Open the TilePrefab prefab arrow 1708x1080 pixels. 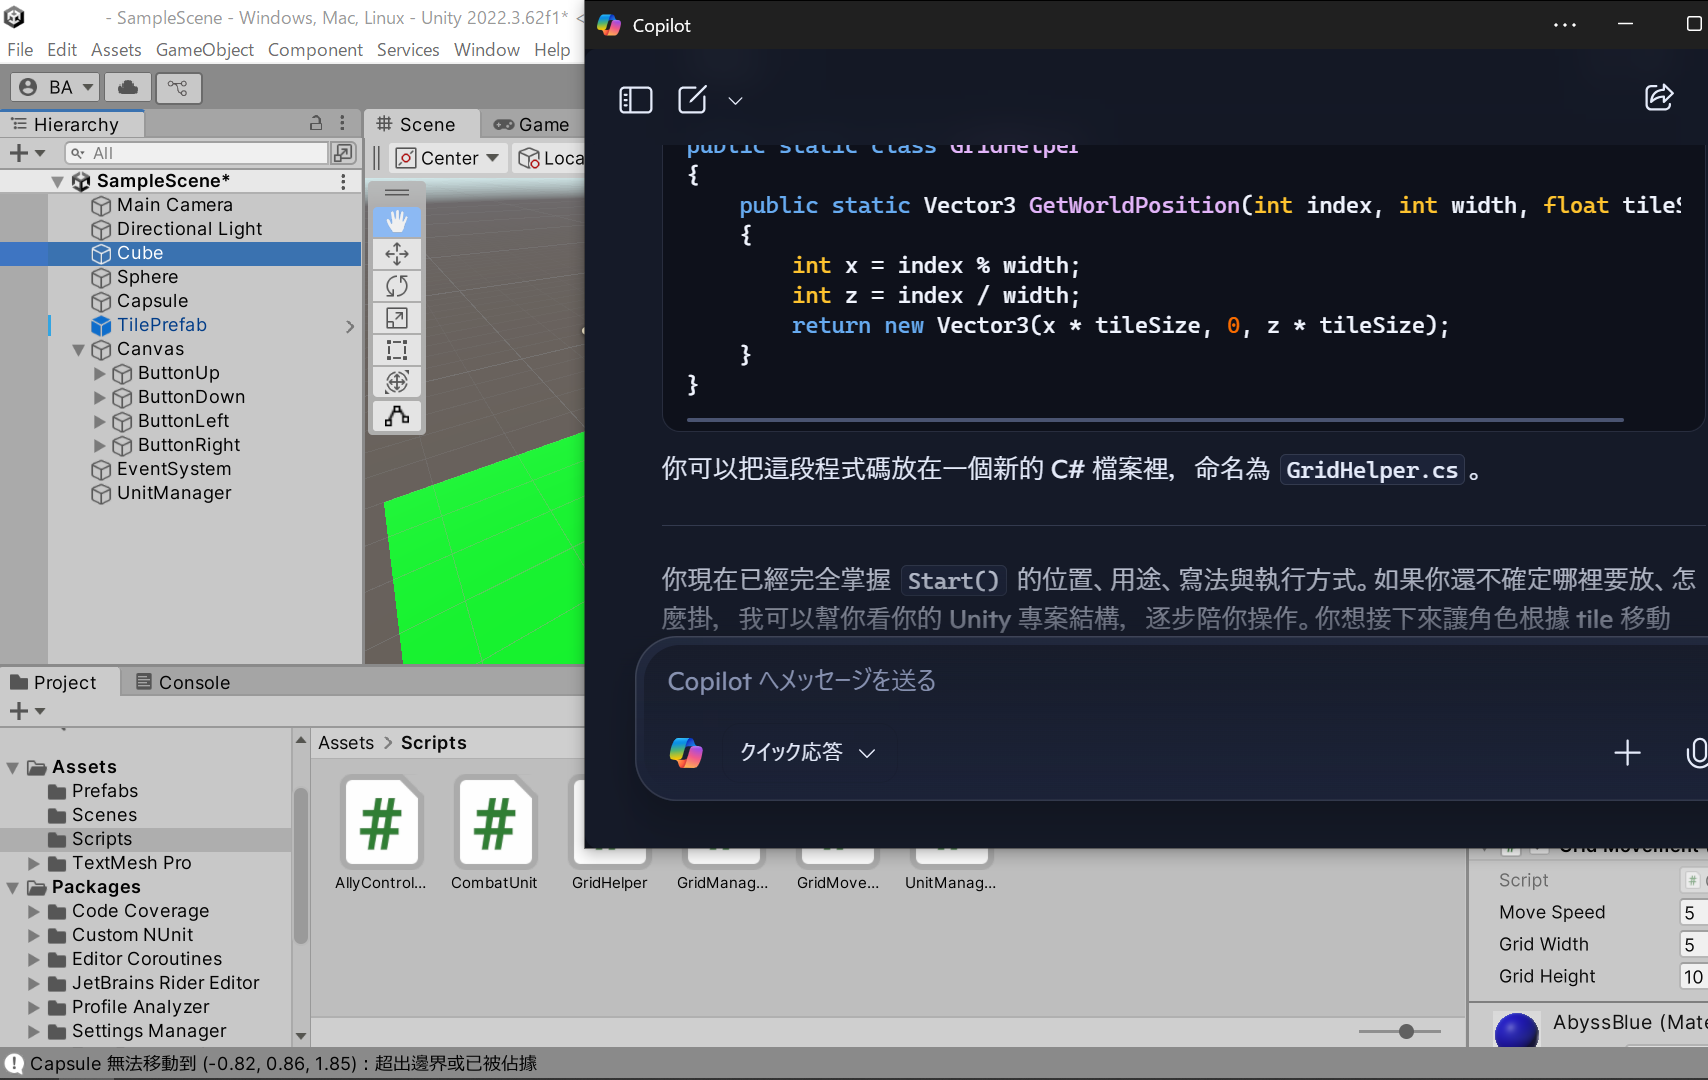pyautogui.click(x=349, y=326)
